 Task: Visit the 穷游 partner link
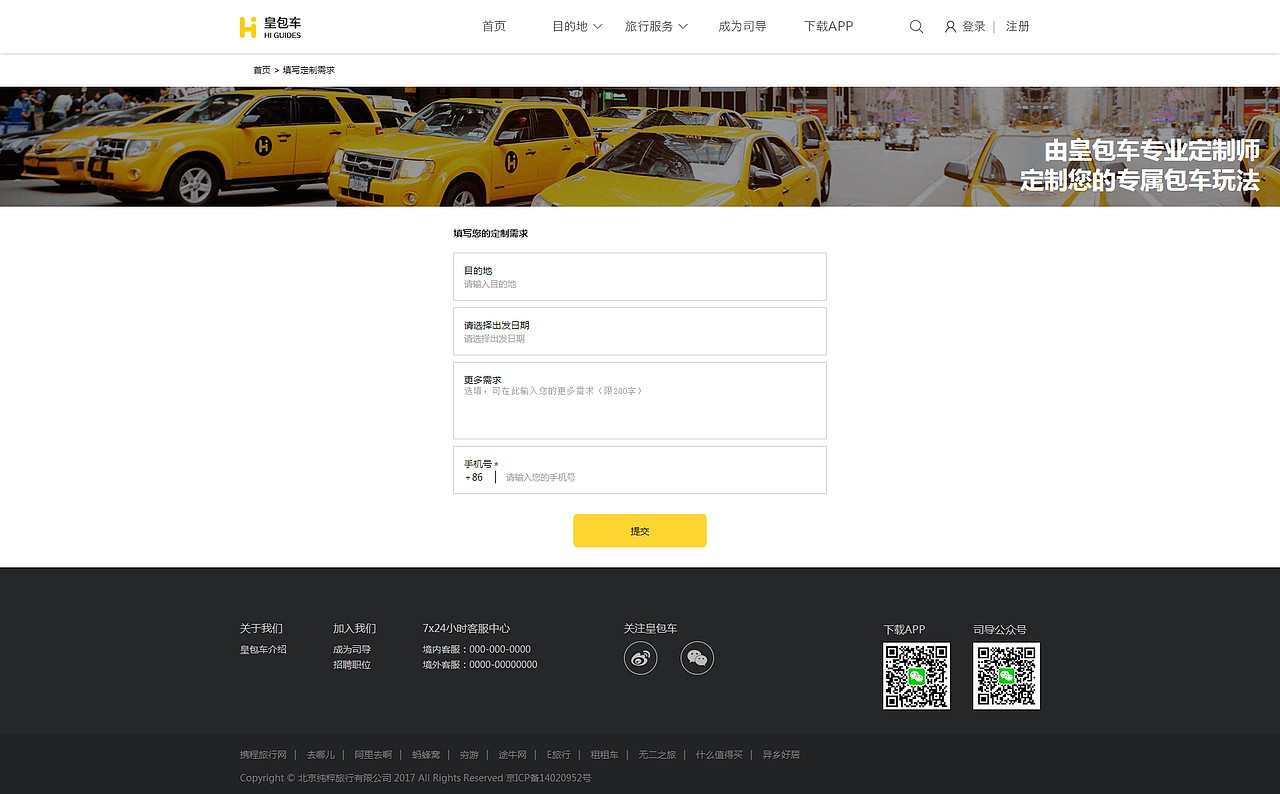469,755
